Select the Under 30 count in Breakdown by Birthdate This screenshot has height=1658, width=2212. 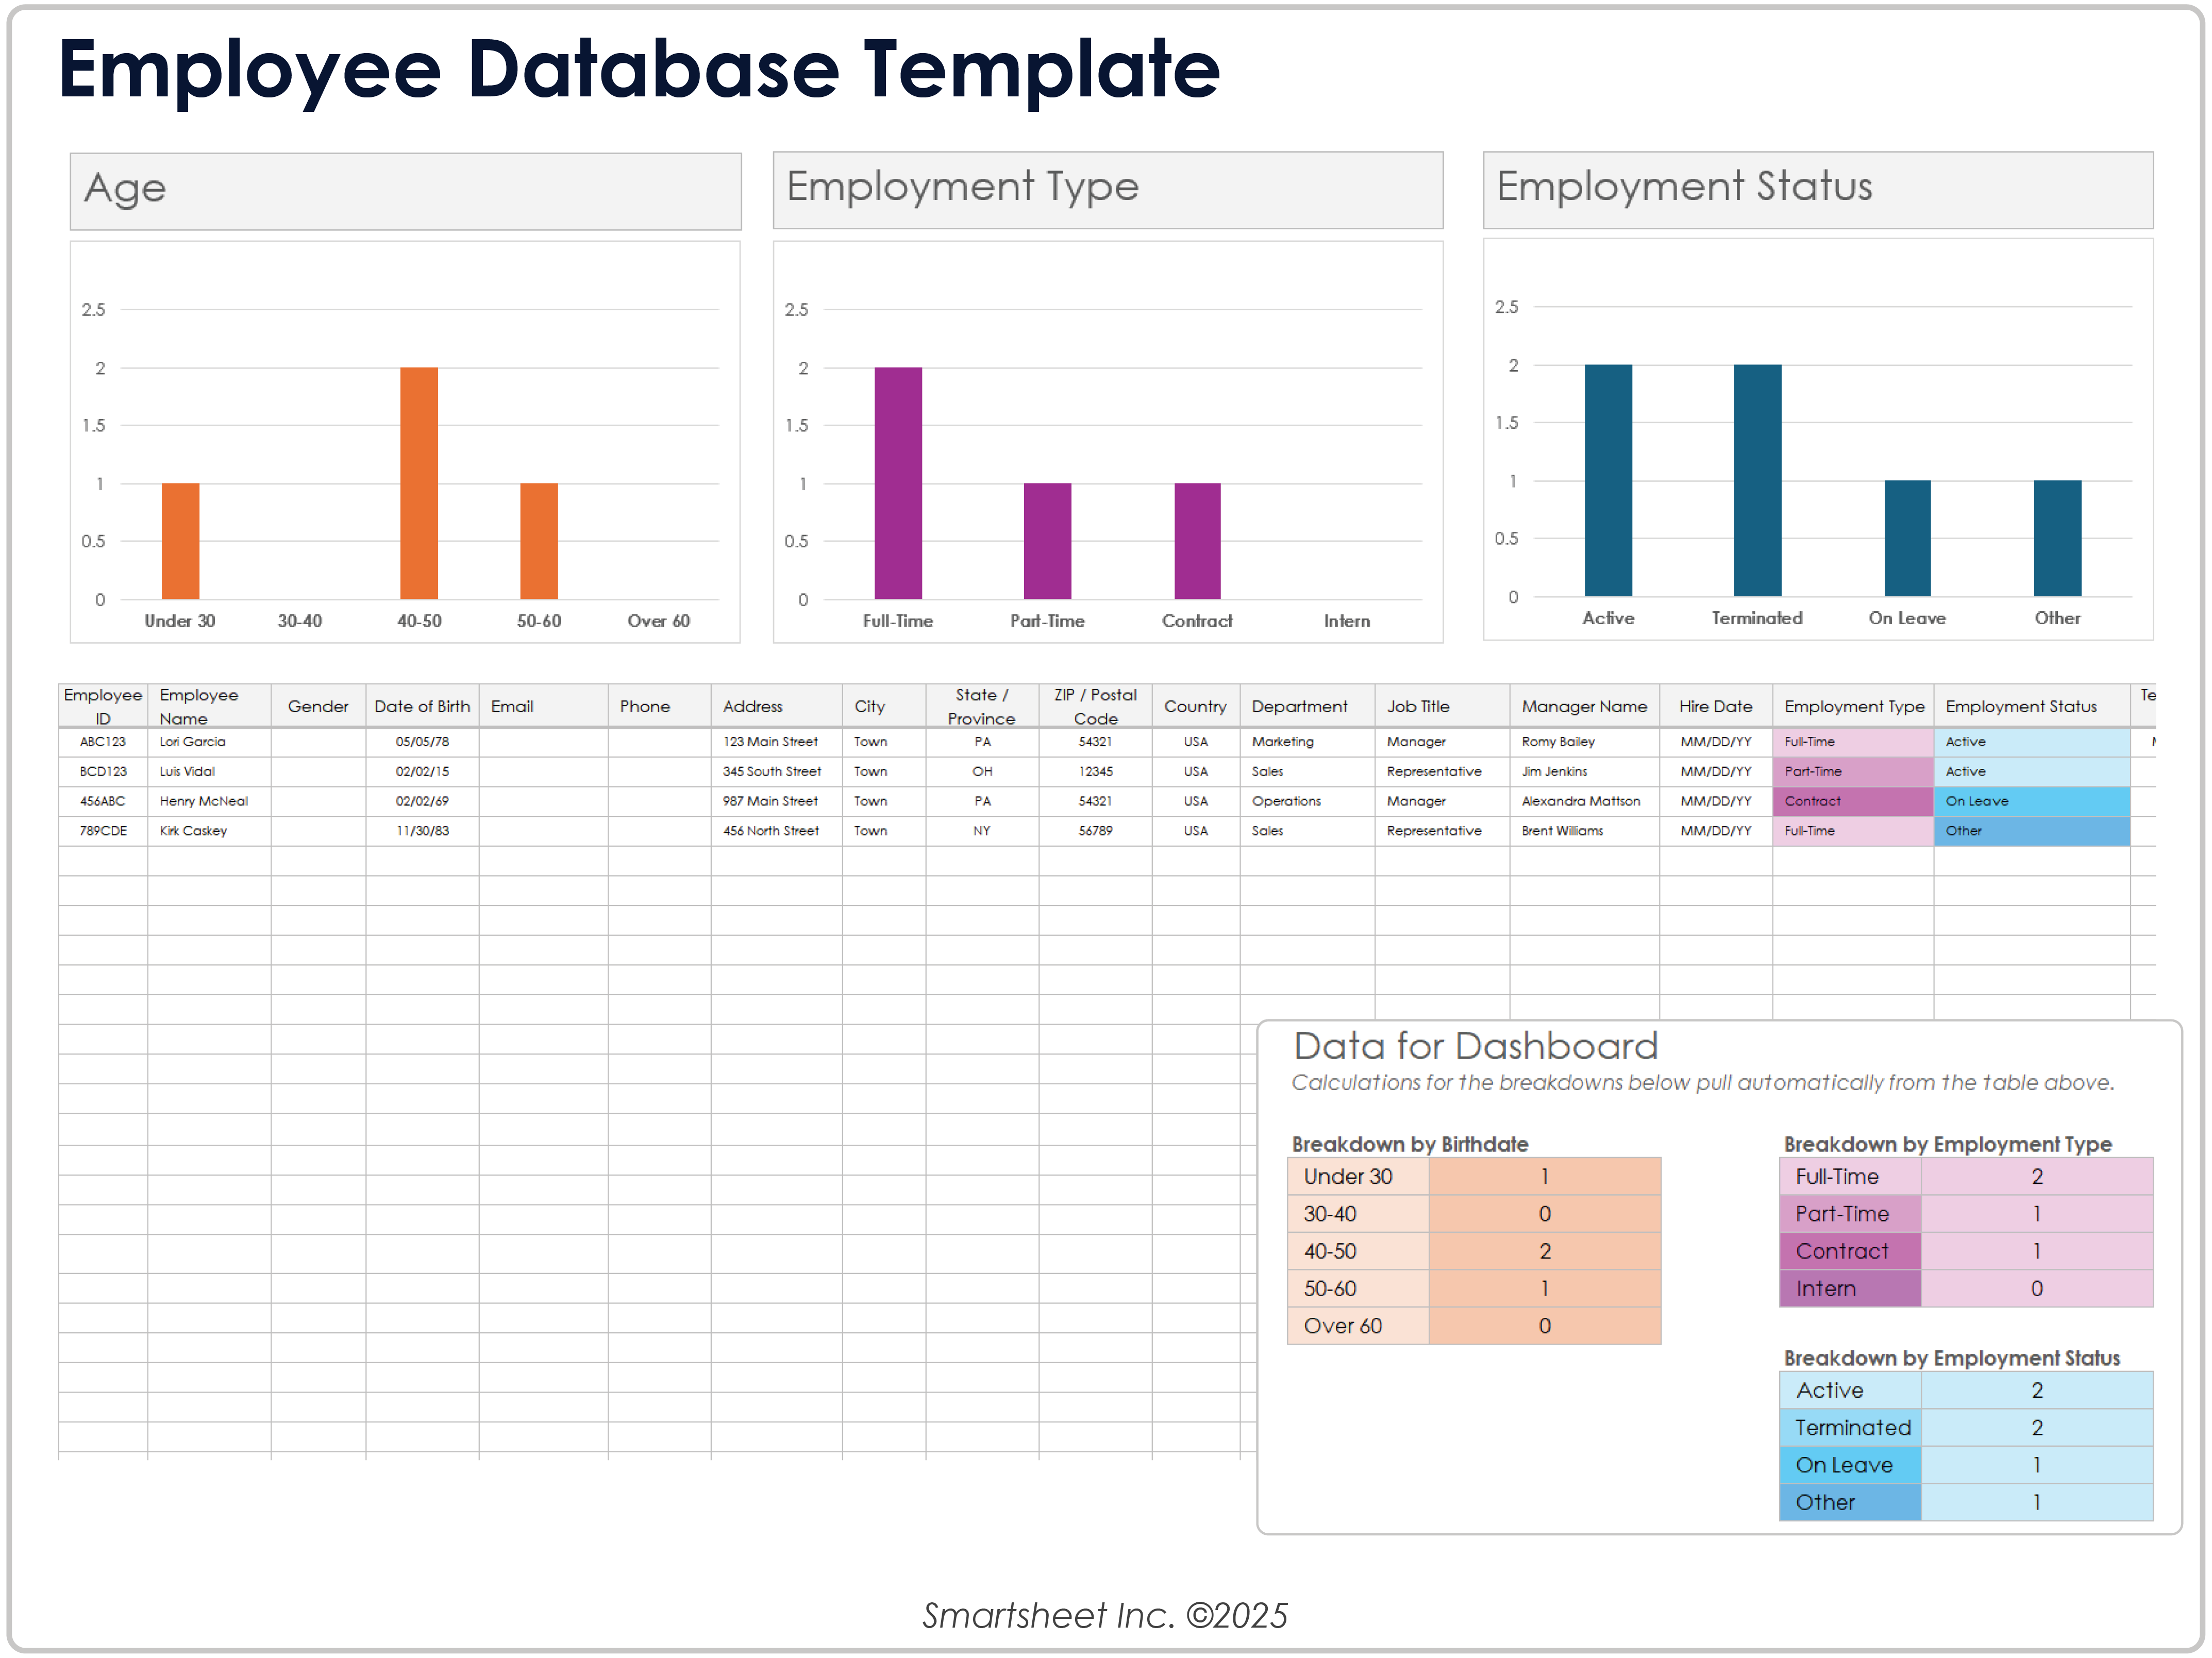pos(1545,1176)
